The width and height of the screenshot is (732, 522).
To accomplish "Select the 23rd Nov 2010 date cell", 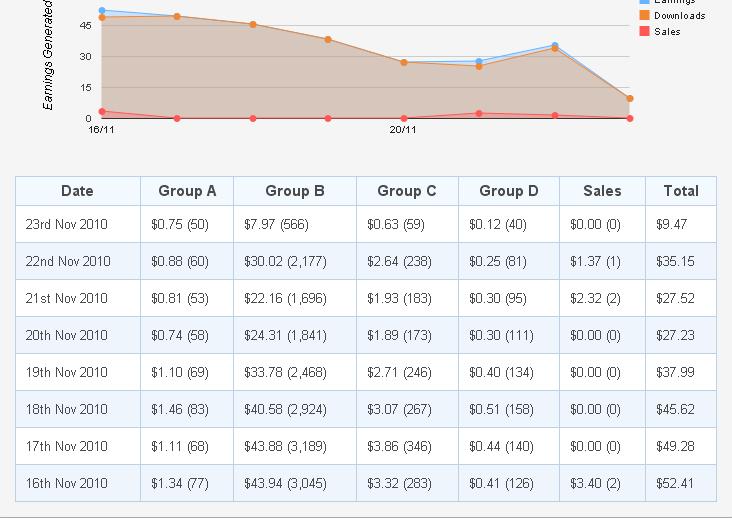I will coord(68,225).
